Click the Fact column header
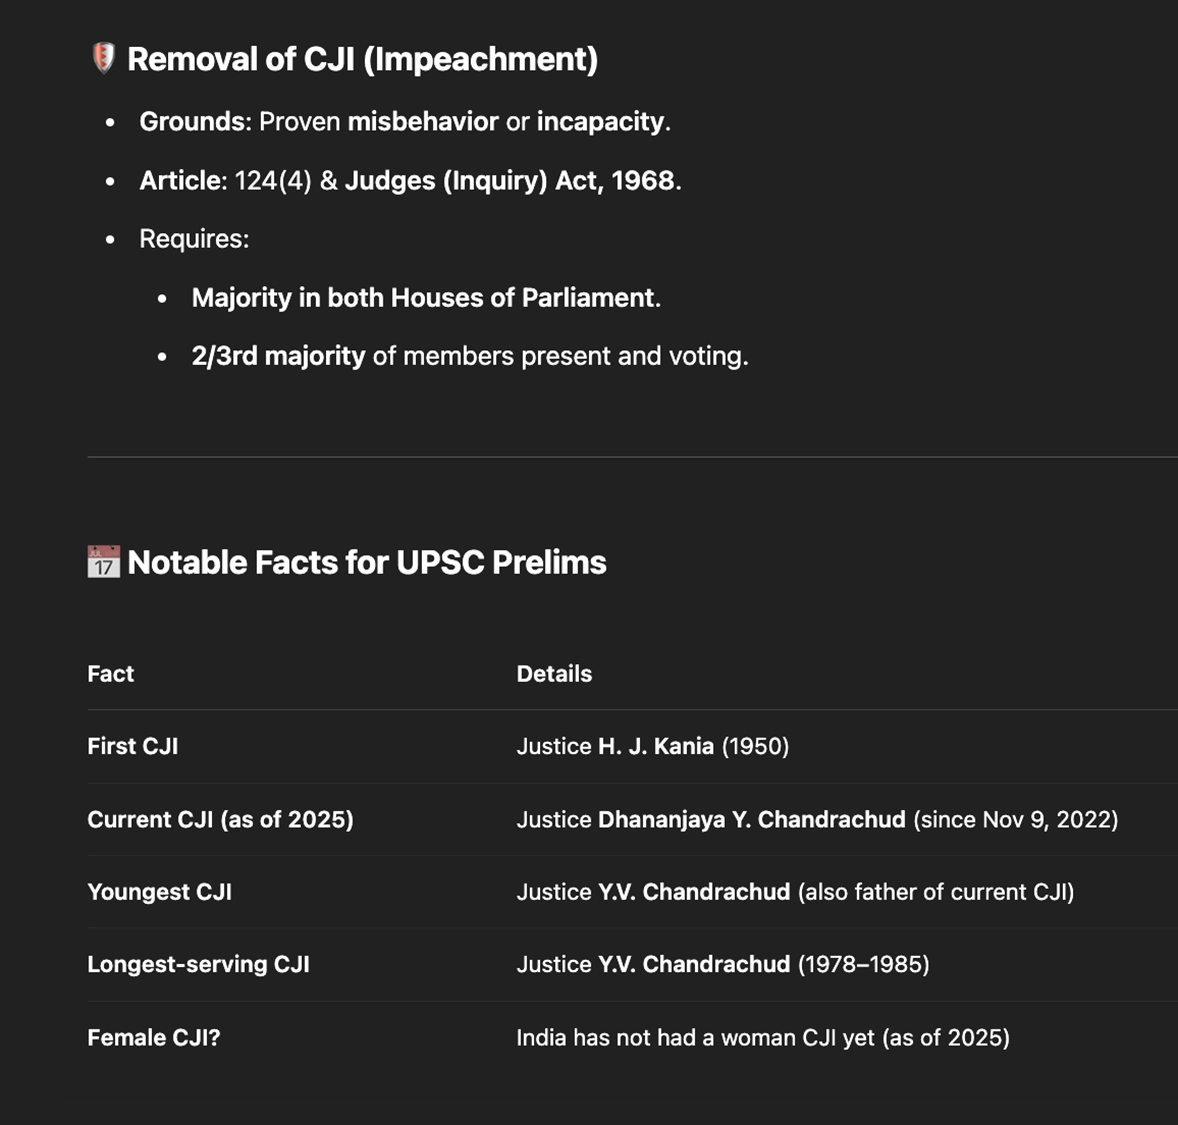Image resolution: width=1178 pixels, height=1125 pixels. (x=110, y=673)
